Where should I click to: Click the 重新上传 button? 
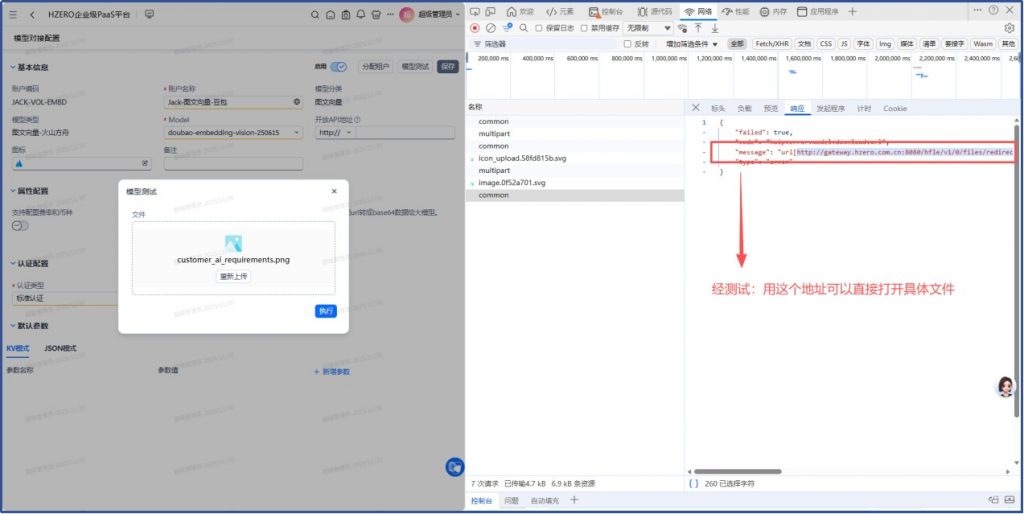coord(233,276)
